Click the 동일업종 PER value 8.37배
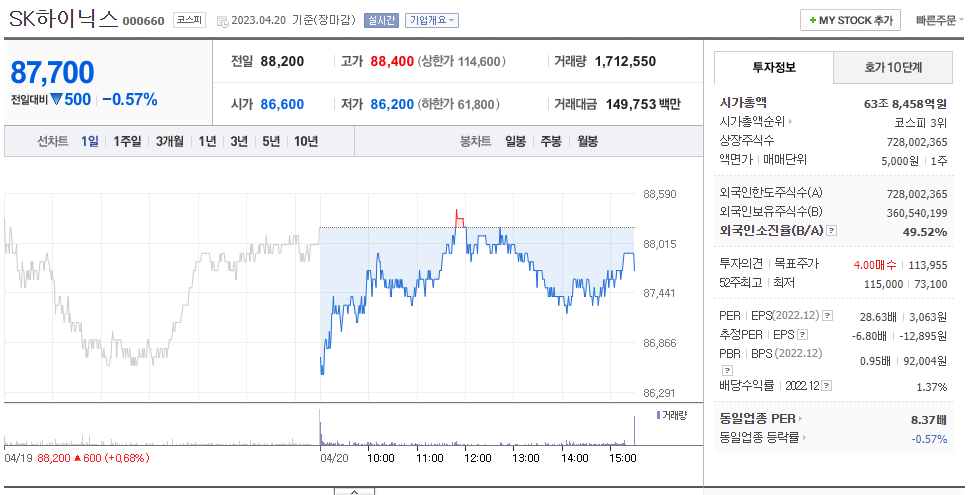This screenshot has height=495, width=973. [929, 420]
